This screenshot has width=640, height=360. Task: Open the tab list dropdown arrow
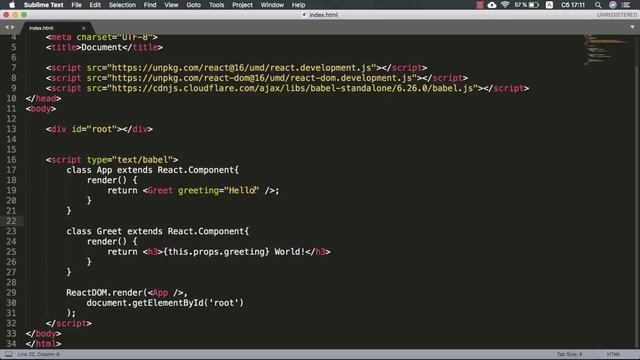(x=632, y=27)
